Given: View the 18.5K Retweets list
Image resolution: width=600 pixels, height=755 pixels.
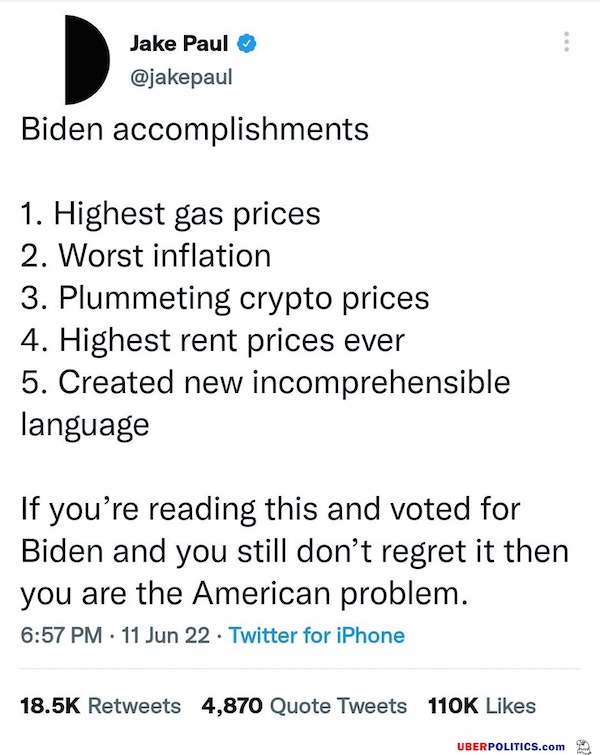Looking at the screenshot, I should (x=100, y=705).
